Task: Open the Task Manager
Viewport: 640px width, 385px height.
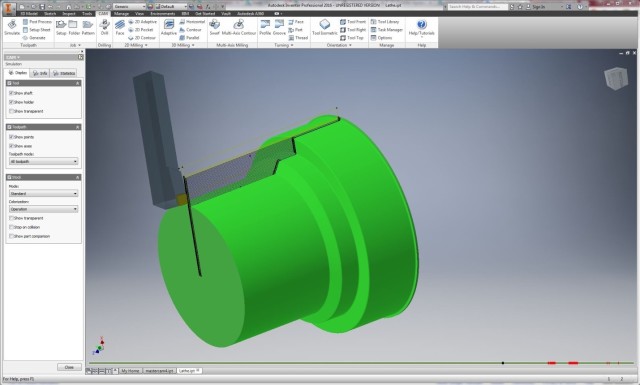Action: tap(387, 30)
